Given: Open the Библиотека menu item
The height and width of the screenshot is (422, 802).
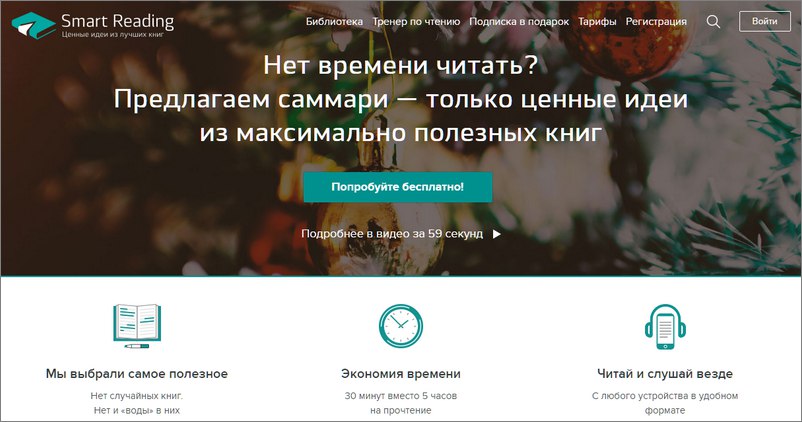Looking at the screenshot, I should [x=335, y=21].
